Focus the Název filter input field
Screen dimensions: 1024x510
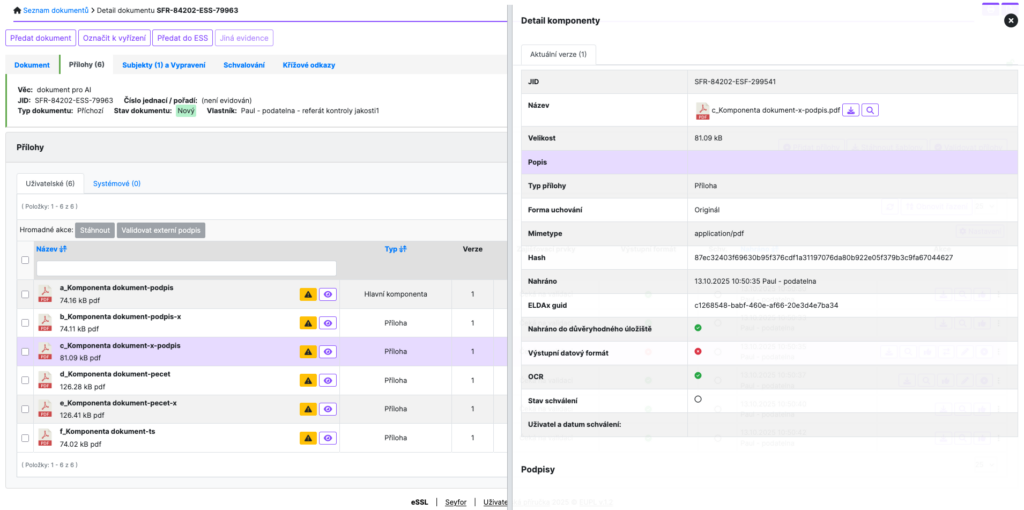[187, 268]
